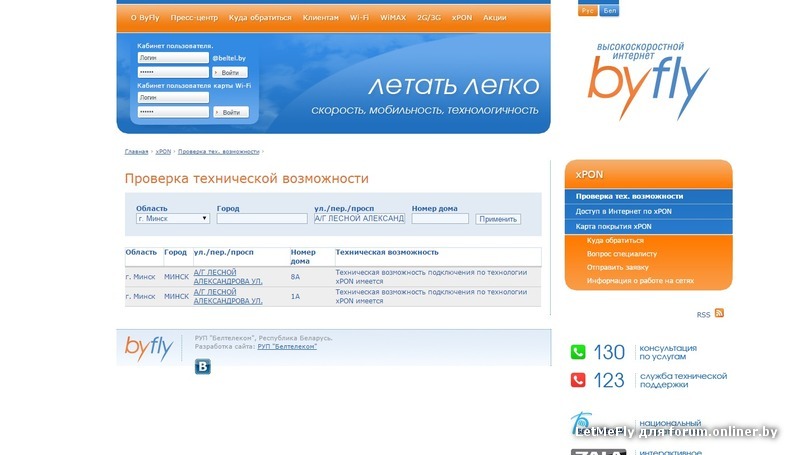Click the large byfly logo at top right
This screenshot has height=455, width=800.
[x=648, y=82]
